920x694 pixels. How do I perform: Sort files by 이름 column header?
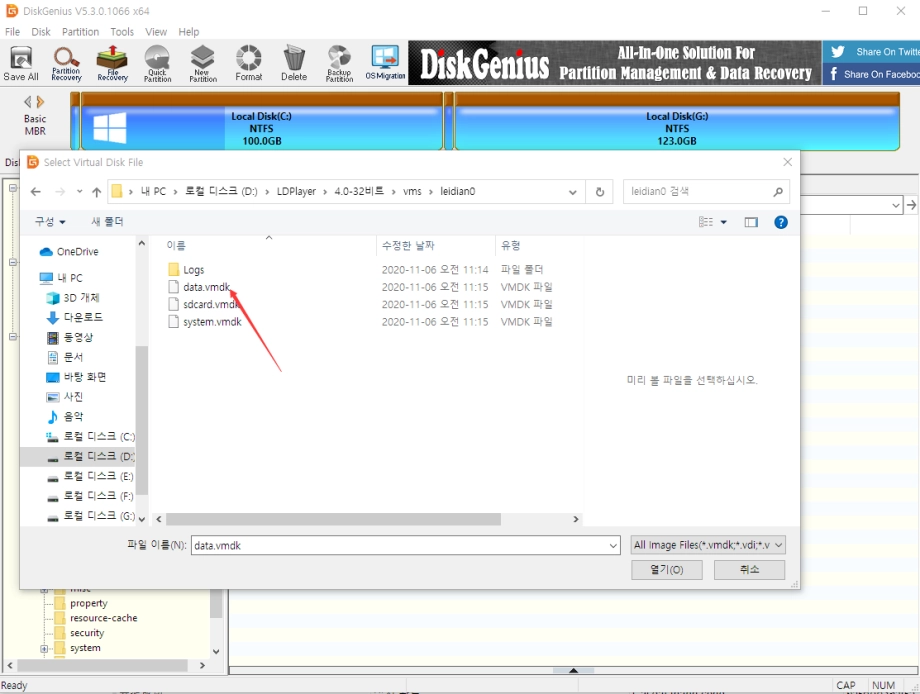click(x=176, y=246)
